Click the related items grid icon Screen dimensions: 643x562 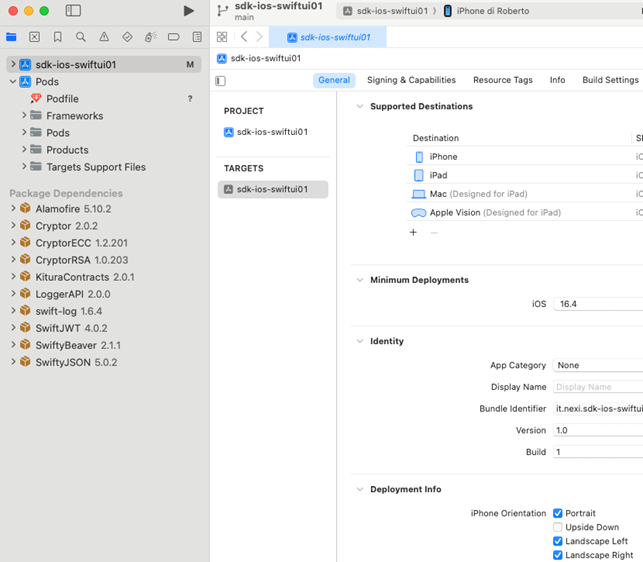pos(222,37)
